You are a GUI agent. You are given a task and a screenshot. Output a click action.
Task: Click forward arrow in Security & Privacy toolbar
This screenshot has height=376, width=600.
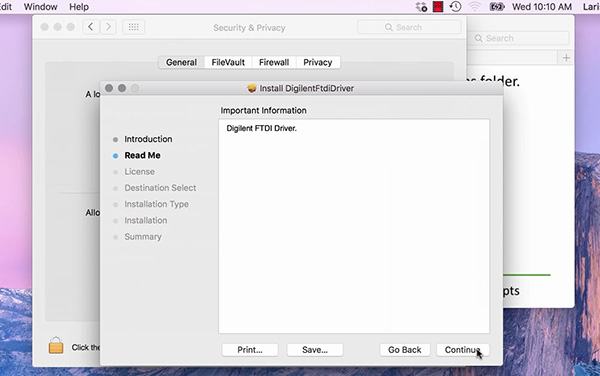tap(108, 27)
